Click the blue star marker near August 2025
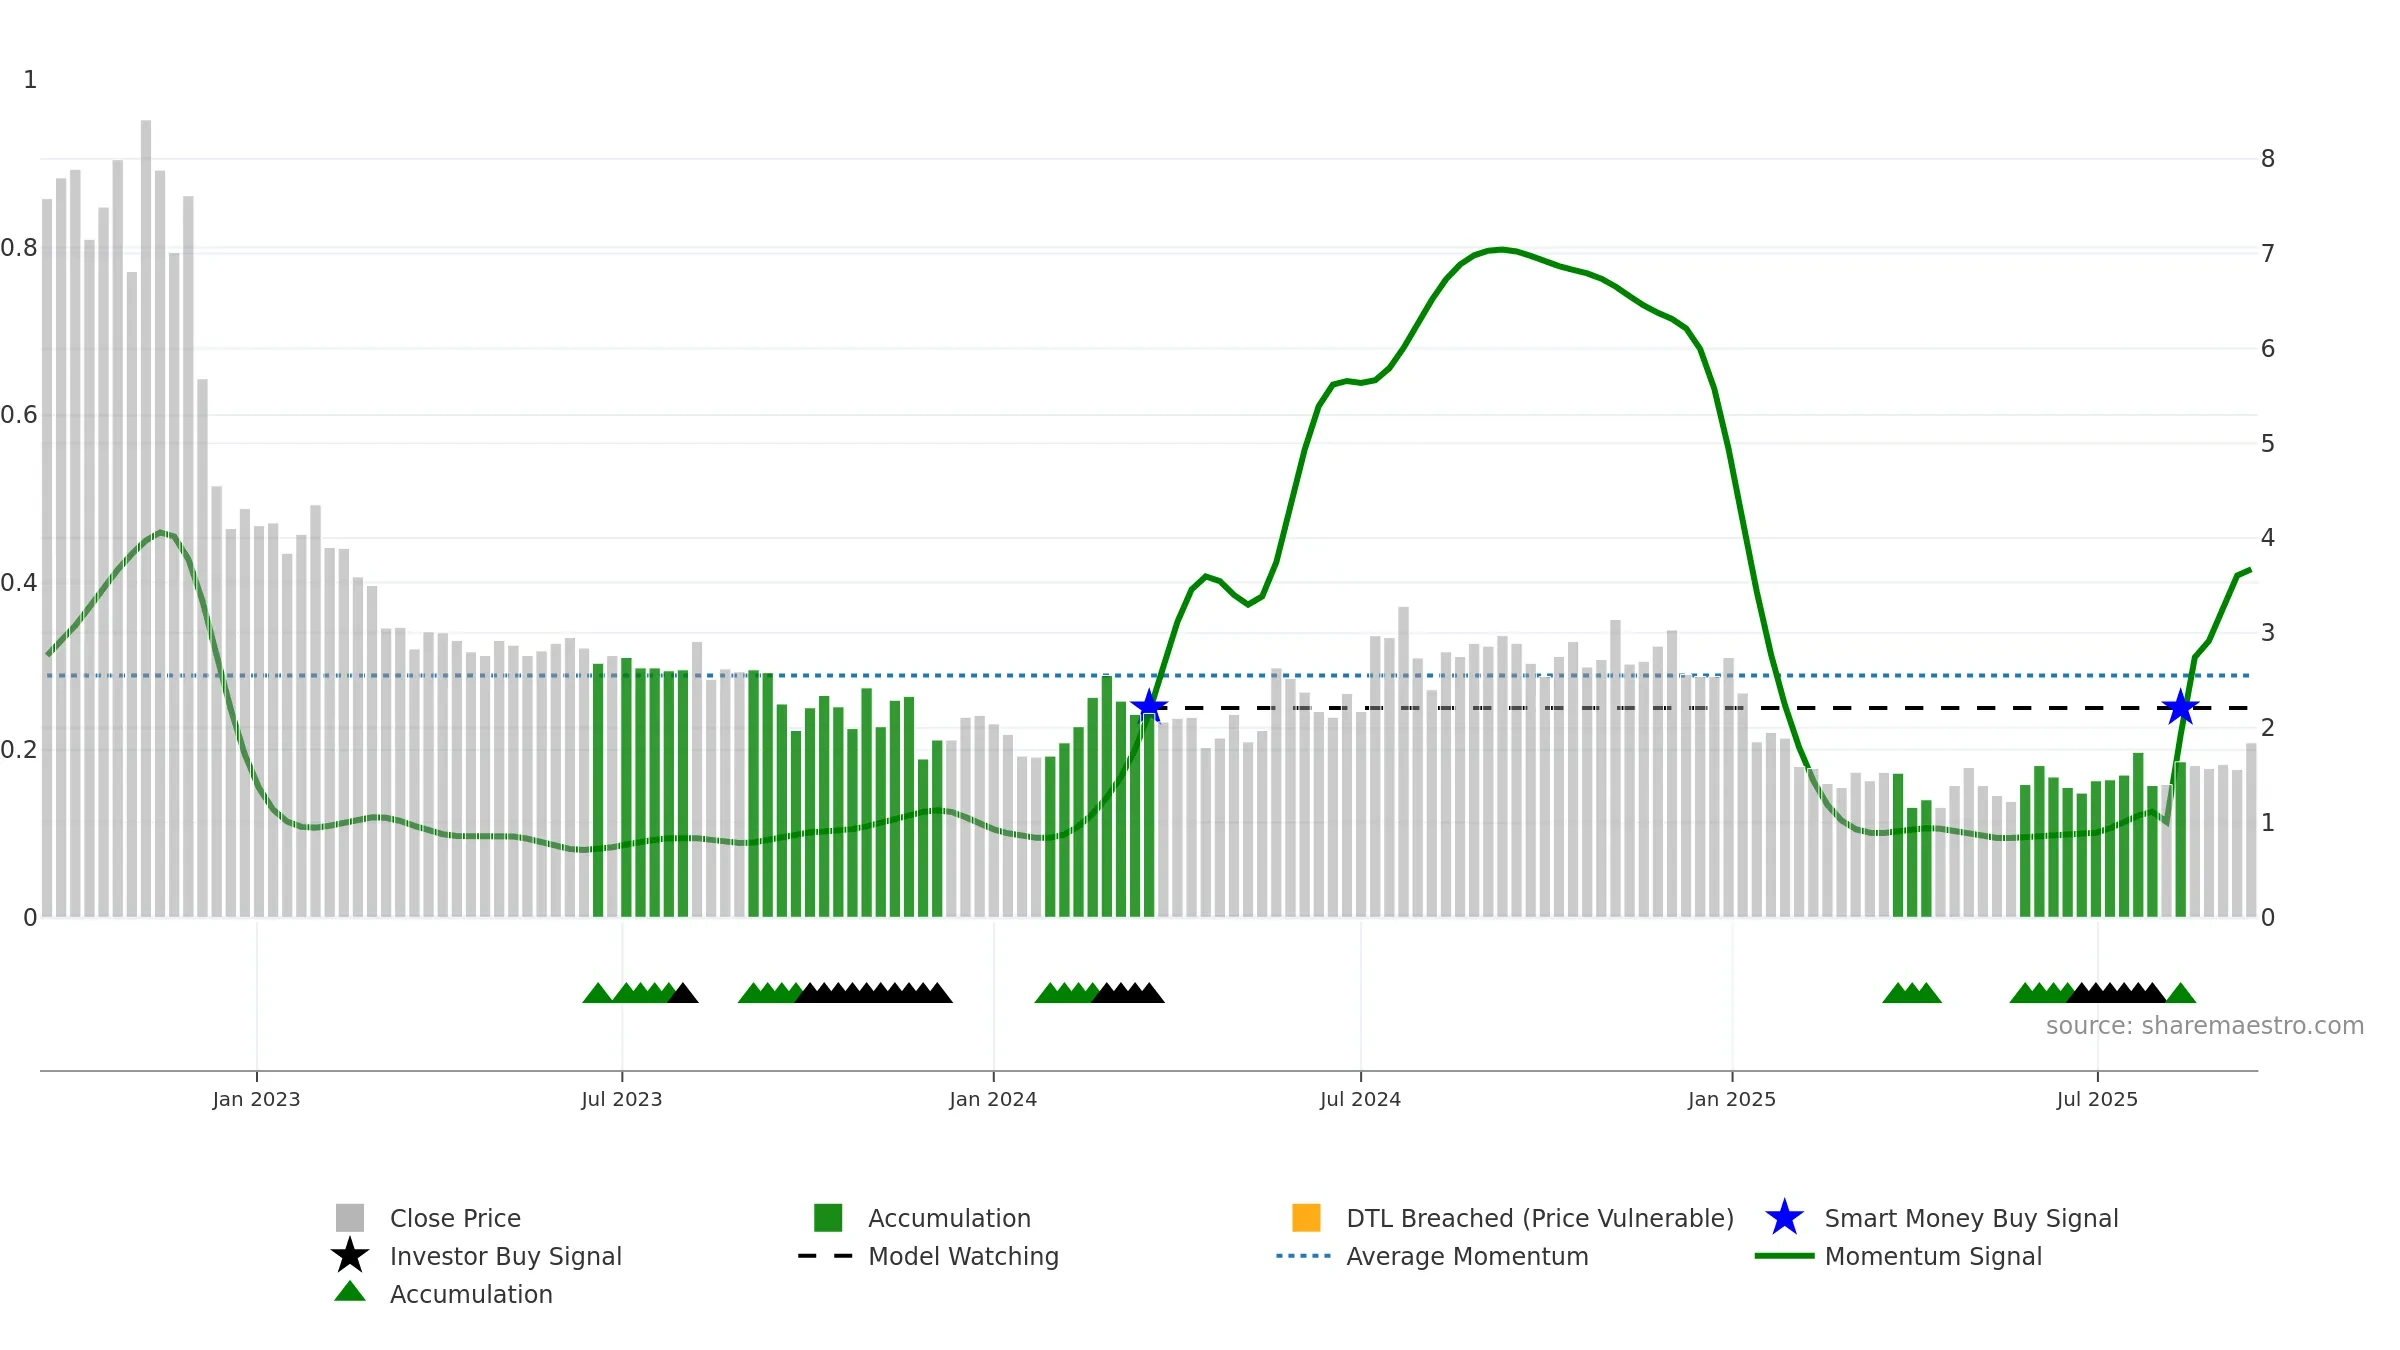The height and width of the screenshot is (1350, 2400). [2180, 707]
